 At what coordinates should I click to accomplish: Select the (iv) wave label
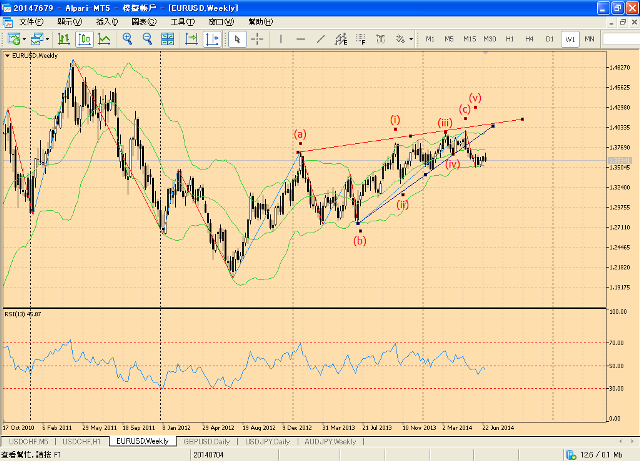pos(452,164)
